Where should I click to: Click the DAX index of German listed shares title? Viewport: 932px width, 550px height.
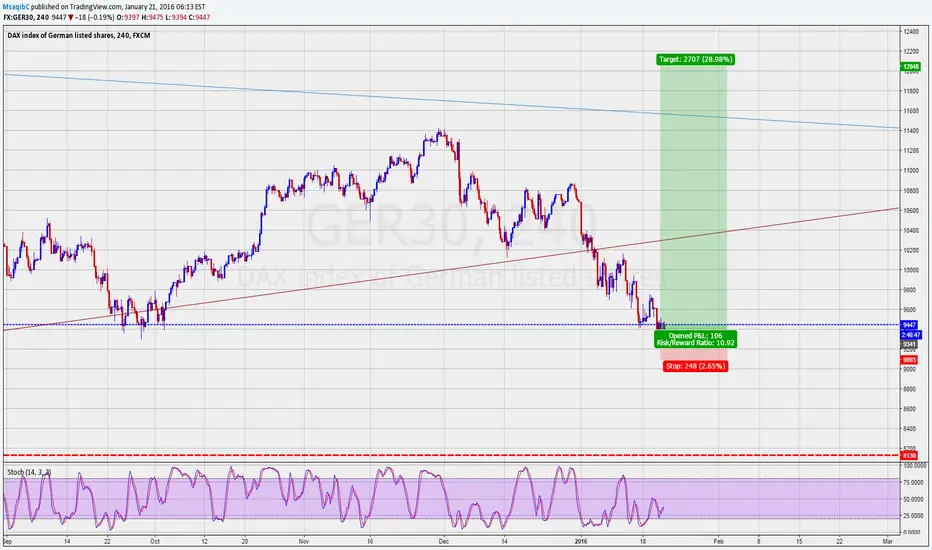78,36
